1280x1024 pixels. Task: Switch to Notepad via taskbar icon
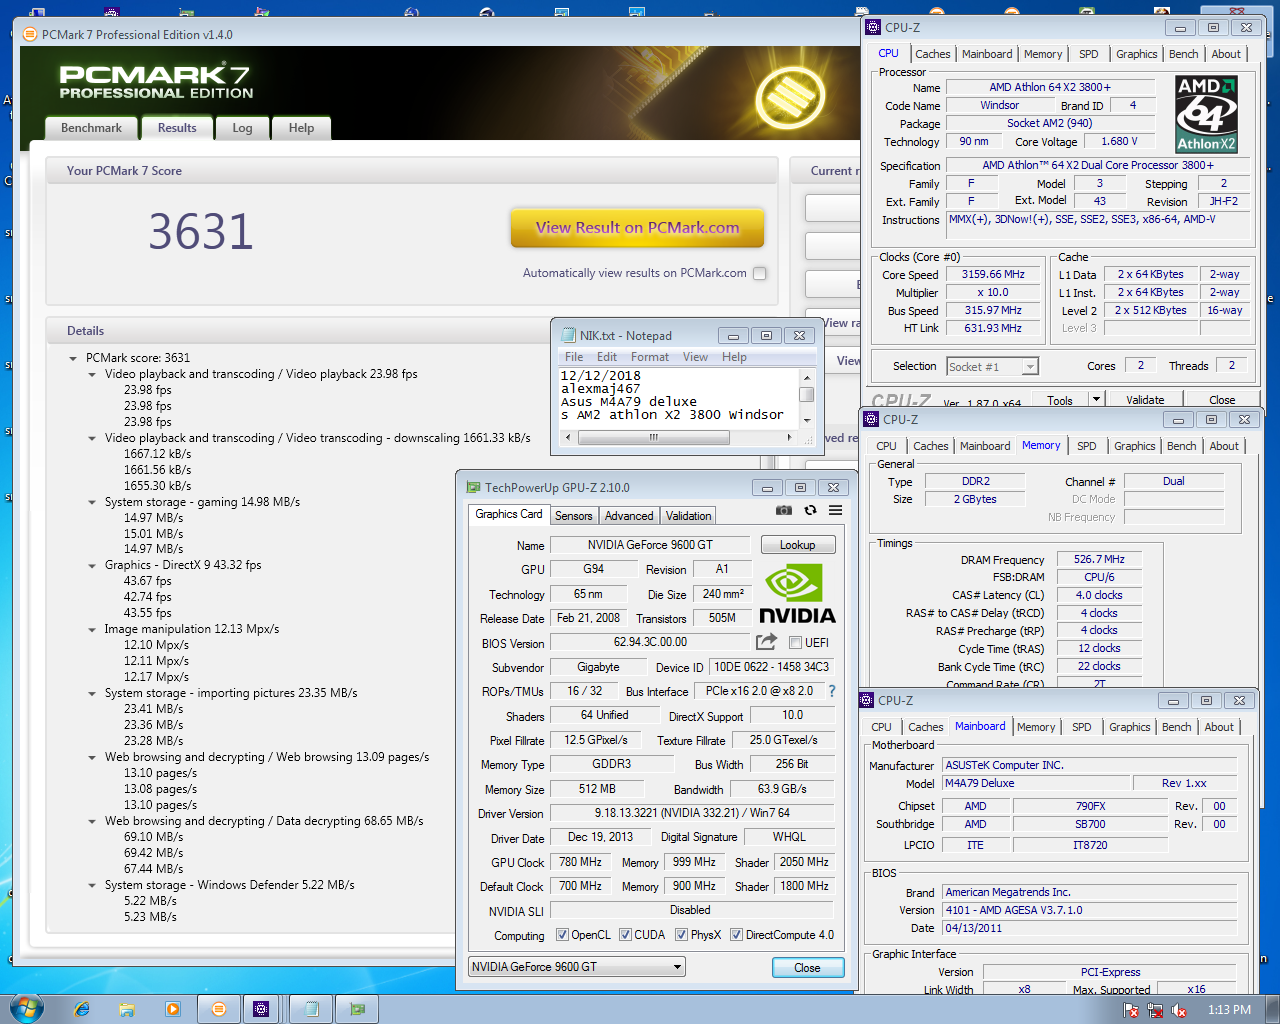point(312,1009)
